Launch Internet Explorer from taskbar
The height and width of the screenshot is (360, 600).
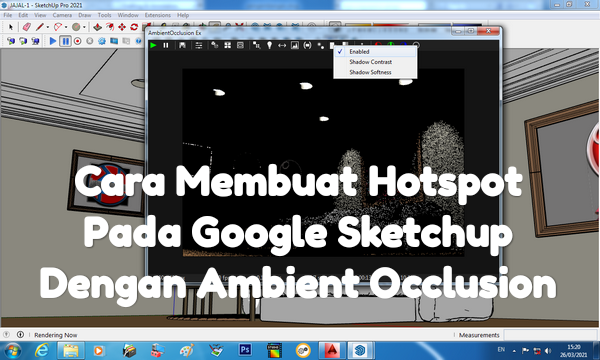point(41,350)
